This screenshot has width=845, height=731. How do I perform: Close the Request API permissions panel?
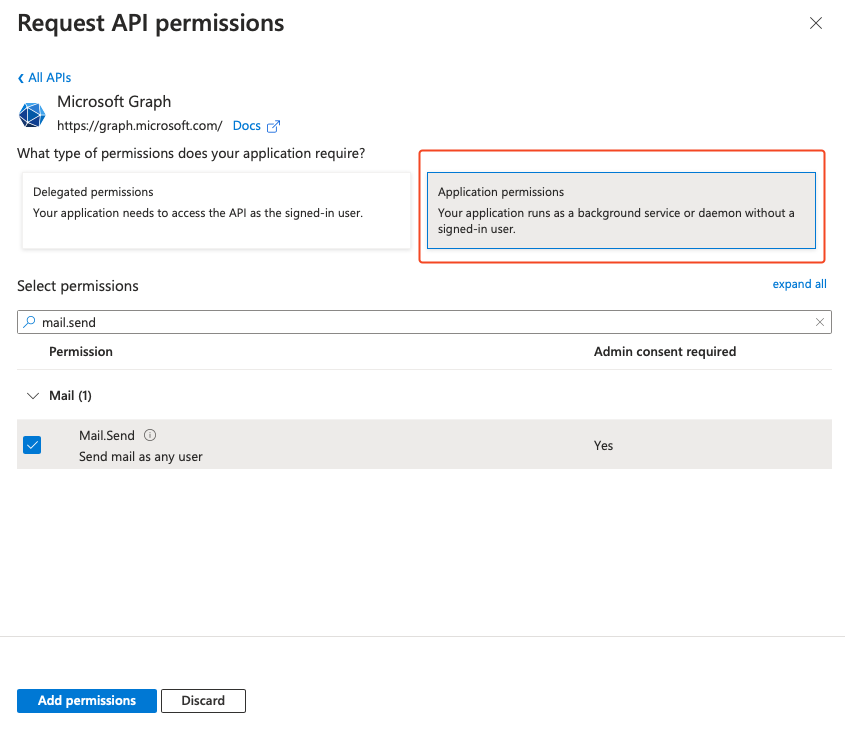[x=815, y=22]
